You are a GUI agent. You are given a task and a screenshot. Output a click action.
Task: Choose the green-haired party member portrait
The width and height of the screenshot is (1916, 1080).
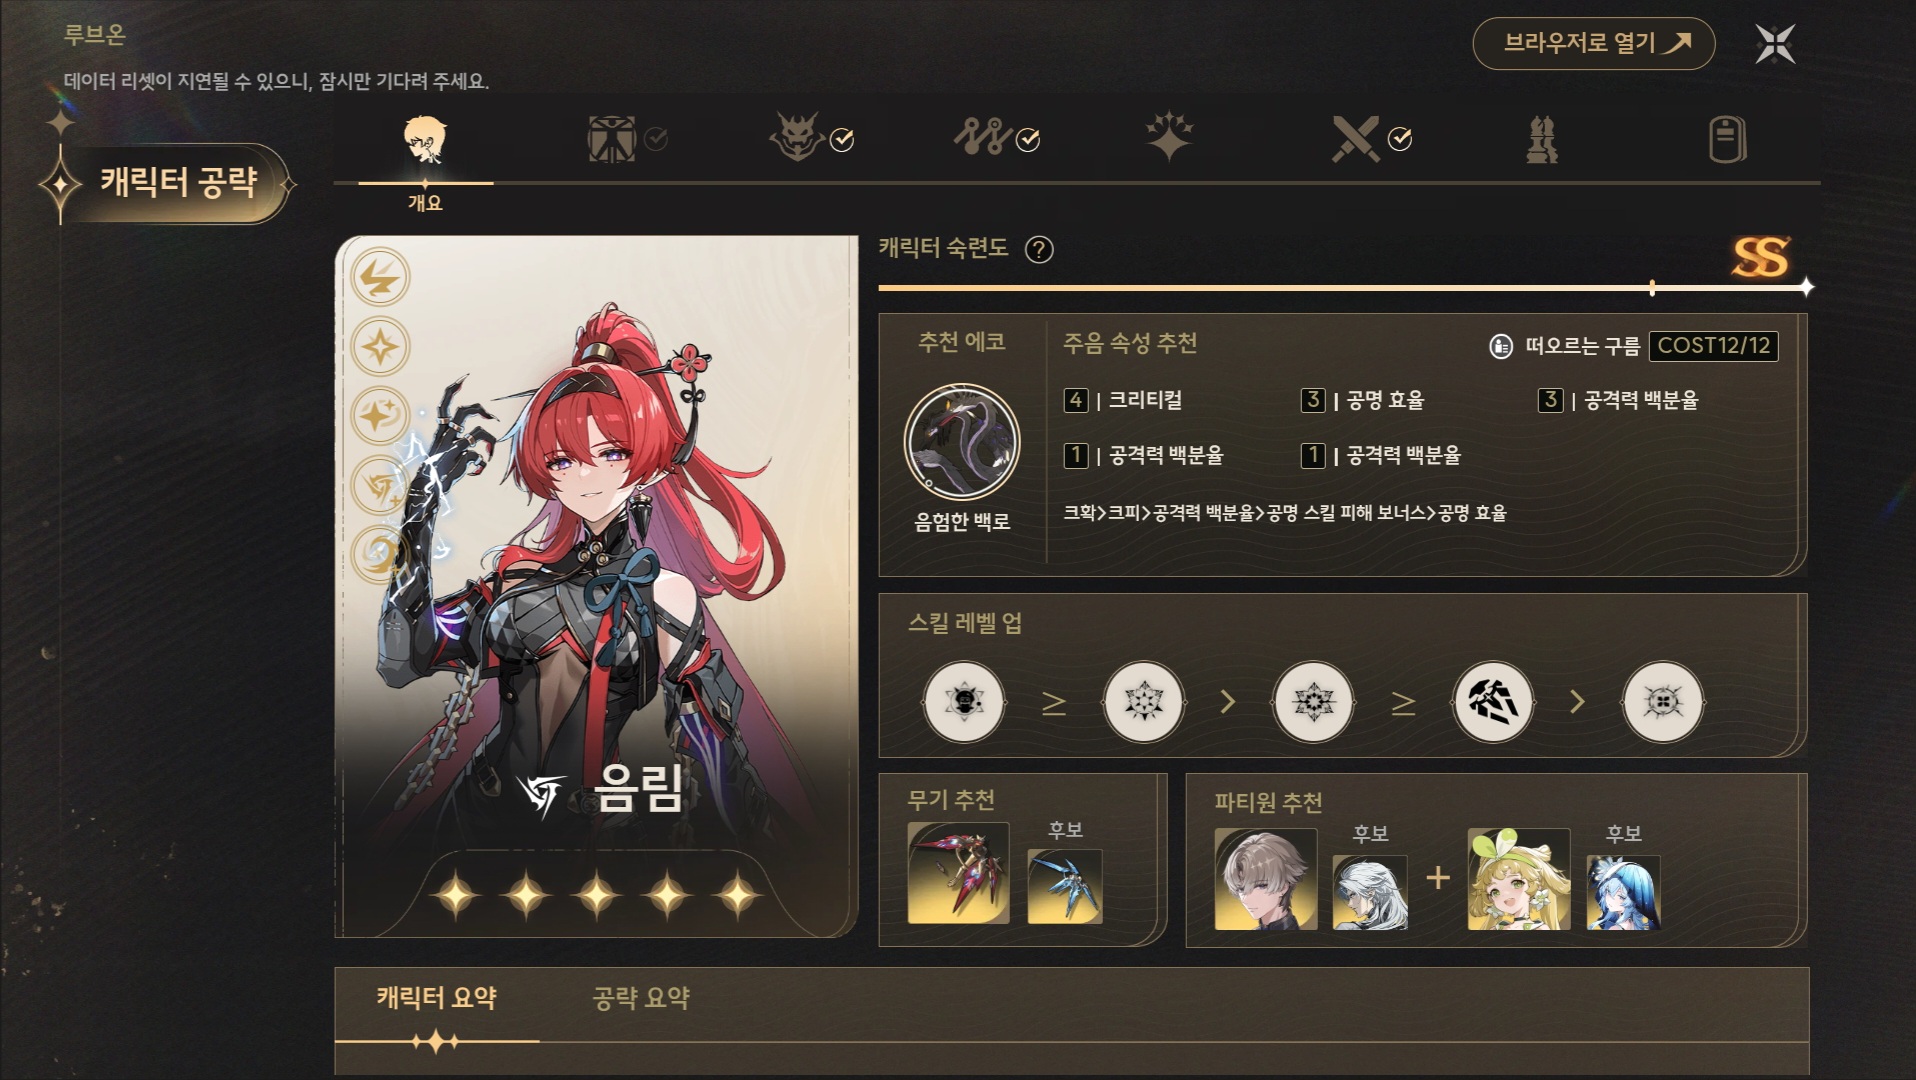pos(1518,879)
